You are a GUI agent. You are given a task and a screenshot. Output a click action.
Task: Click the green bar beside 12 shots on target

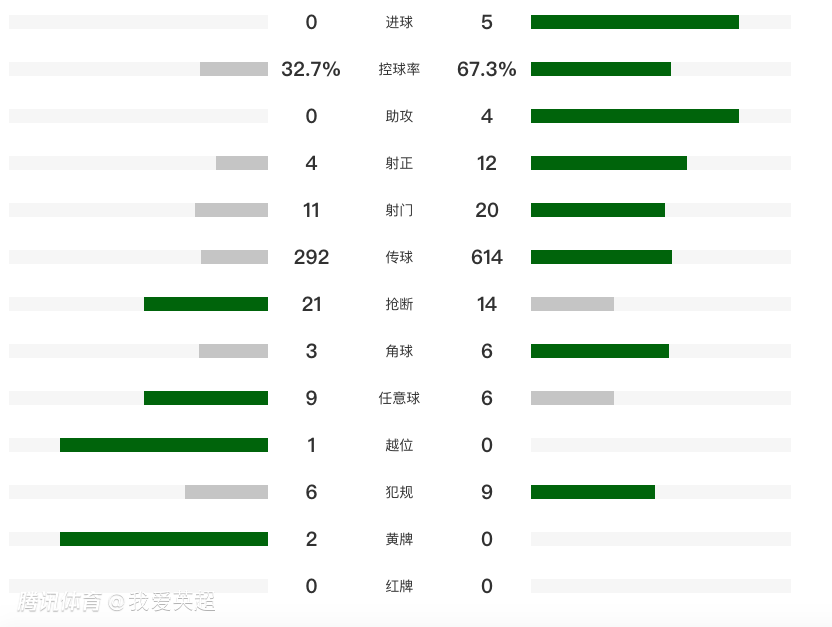[608, 163]
